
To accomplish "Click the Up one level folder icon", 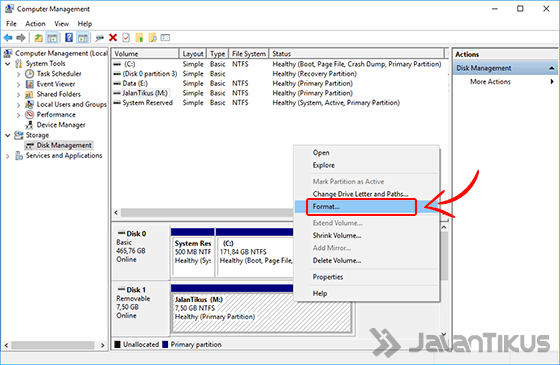I will 38,38.
